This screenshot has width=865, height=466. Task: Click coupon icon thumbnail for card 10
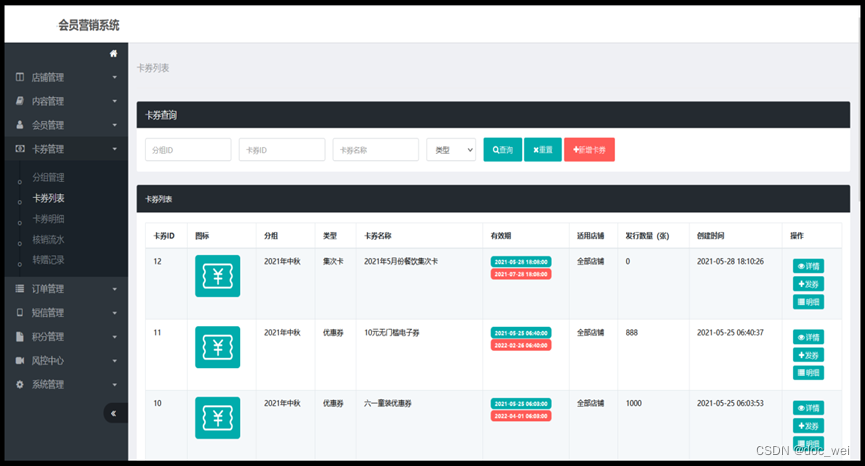[x=217, y=418]
